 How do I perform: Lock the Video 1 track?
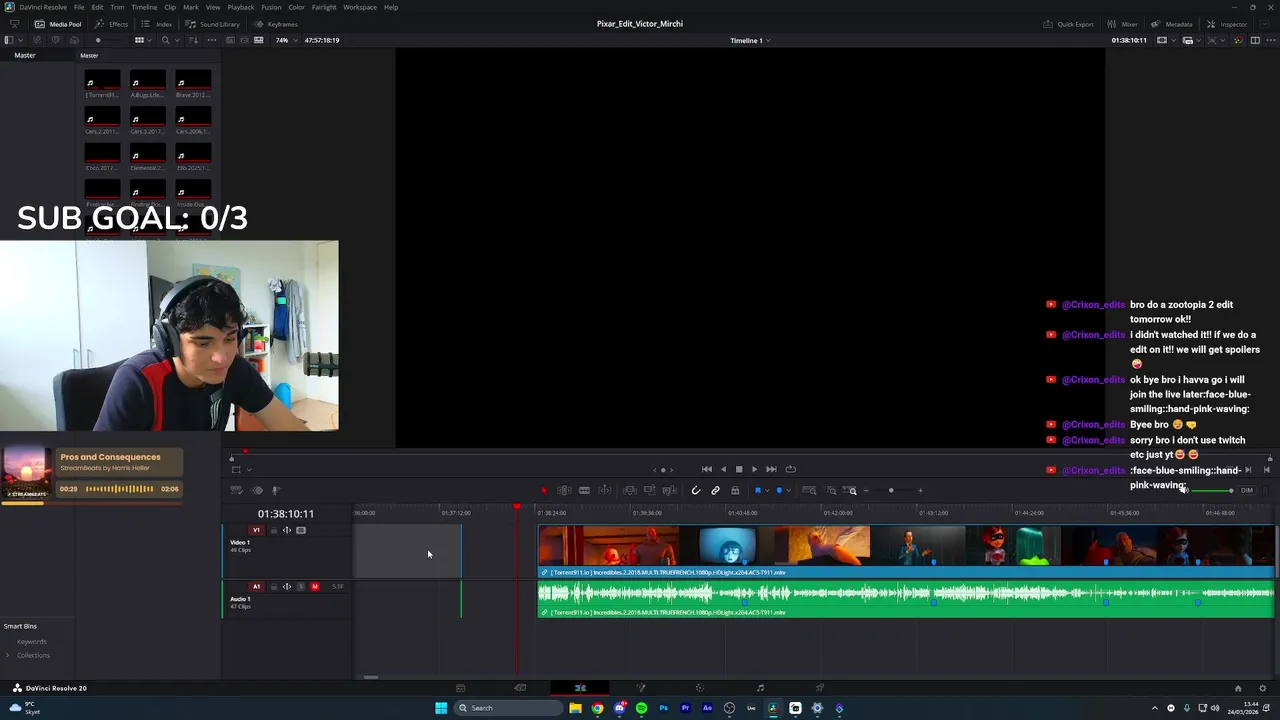pos(273,530)
